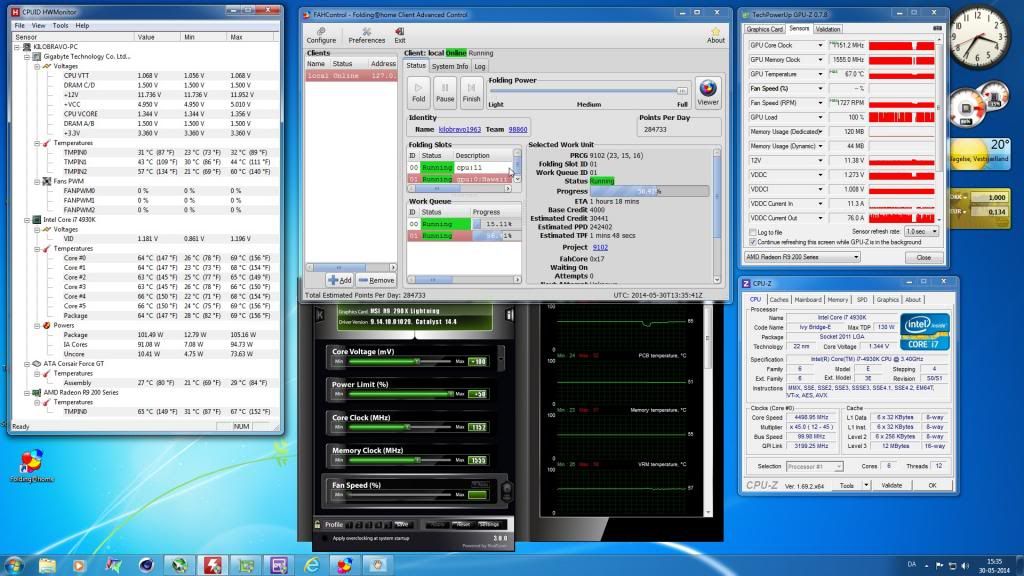Screen dimensions: 1024x576
Task: Open CPU-Z processor Selection dropdown
Action: [814, 466]
